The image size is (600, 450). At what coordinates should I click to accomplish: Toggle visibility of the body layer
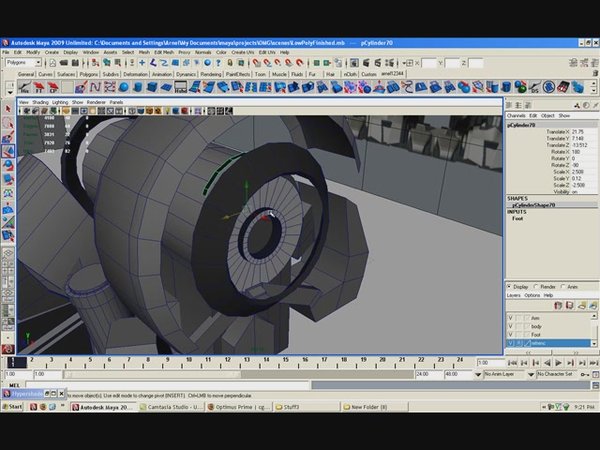click(x=510, y=326)
